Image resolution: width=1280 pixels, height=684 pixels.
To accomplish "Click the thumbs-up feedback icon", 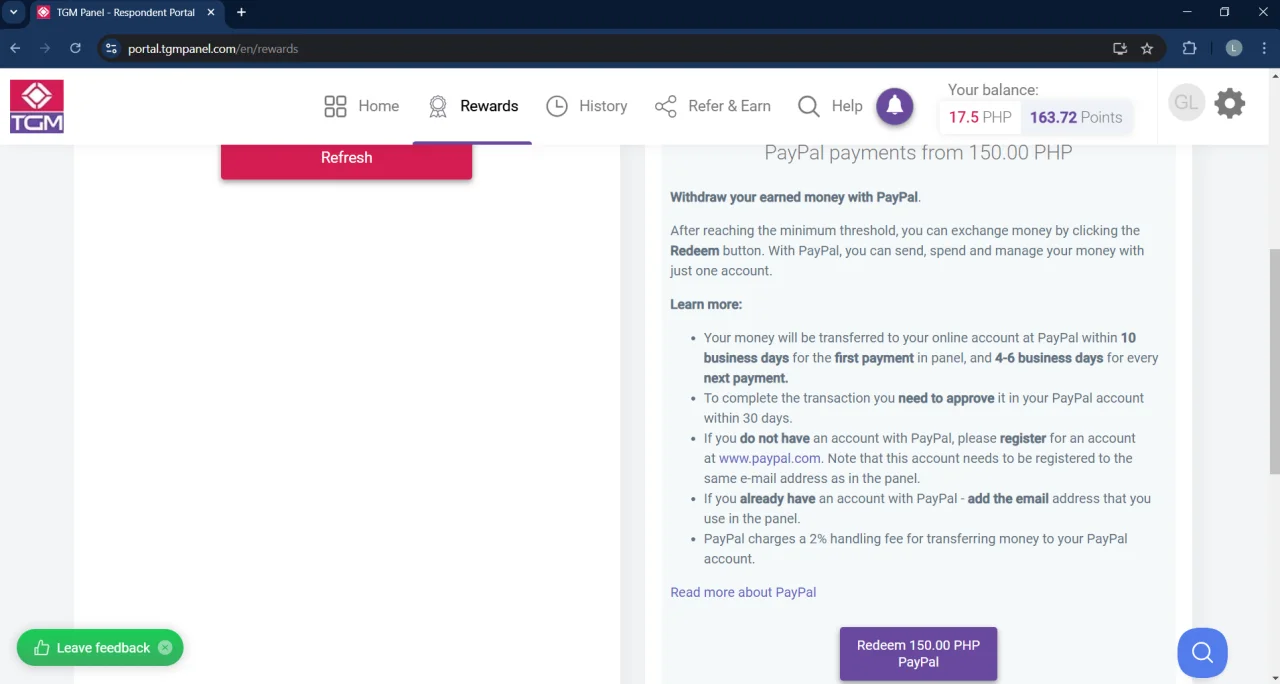I will (x=42, y=648).
